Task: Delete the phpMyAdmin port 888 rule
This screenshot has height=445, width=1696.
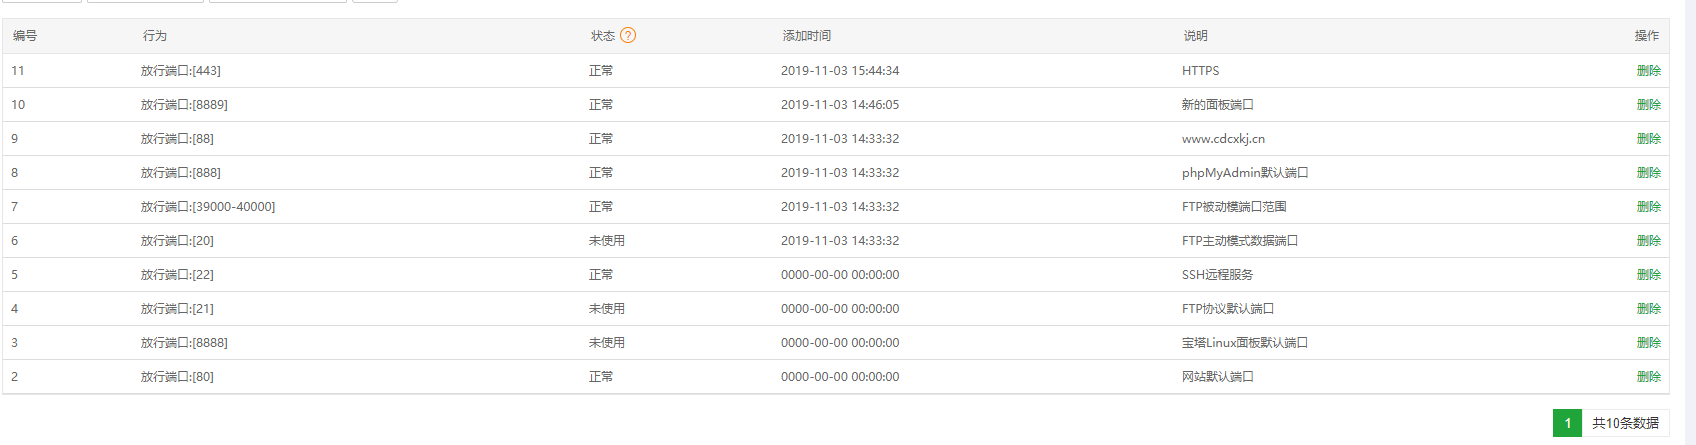Action: coord(1649,173)
